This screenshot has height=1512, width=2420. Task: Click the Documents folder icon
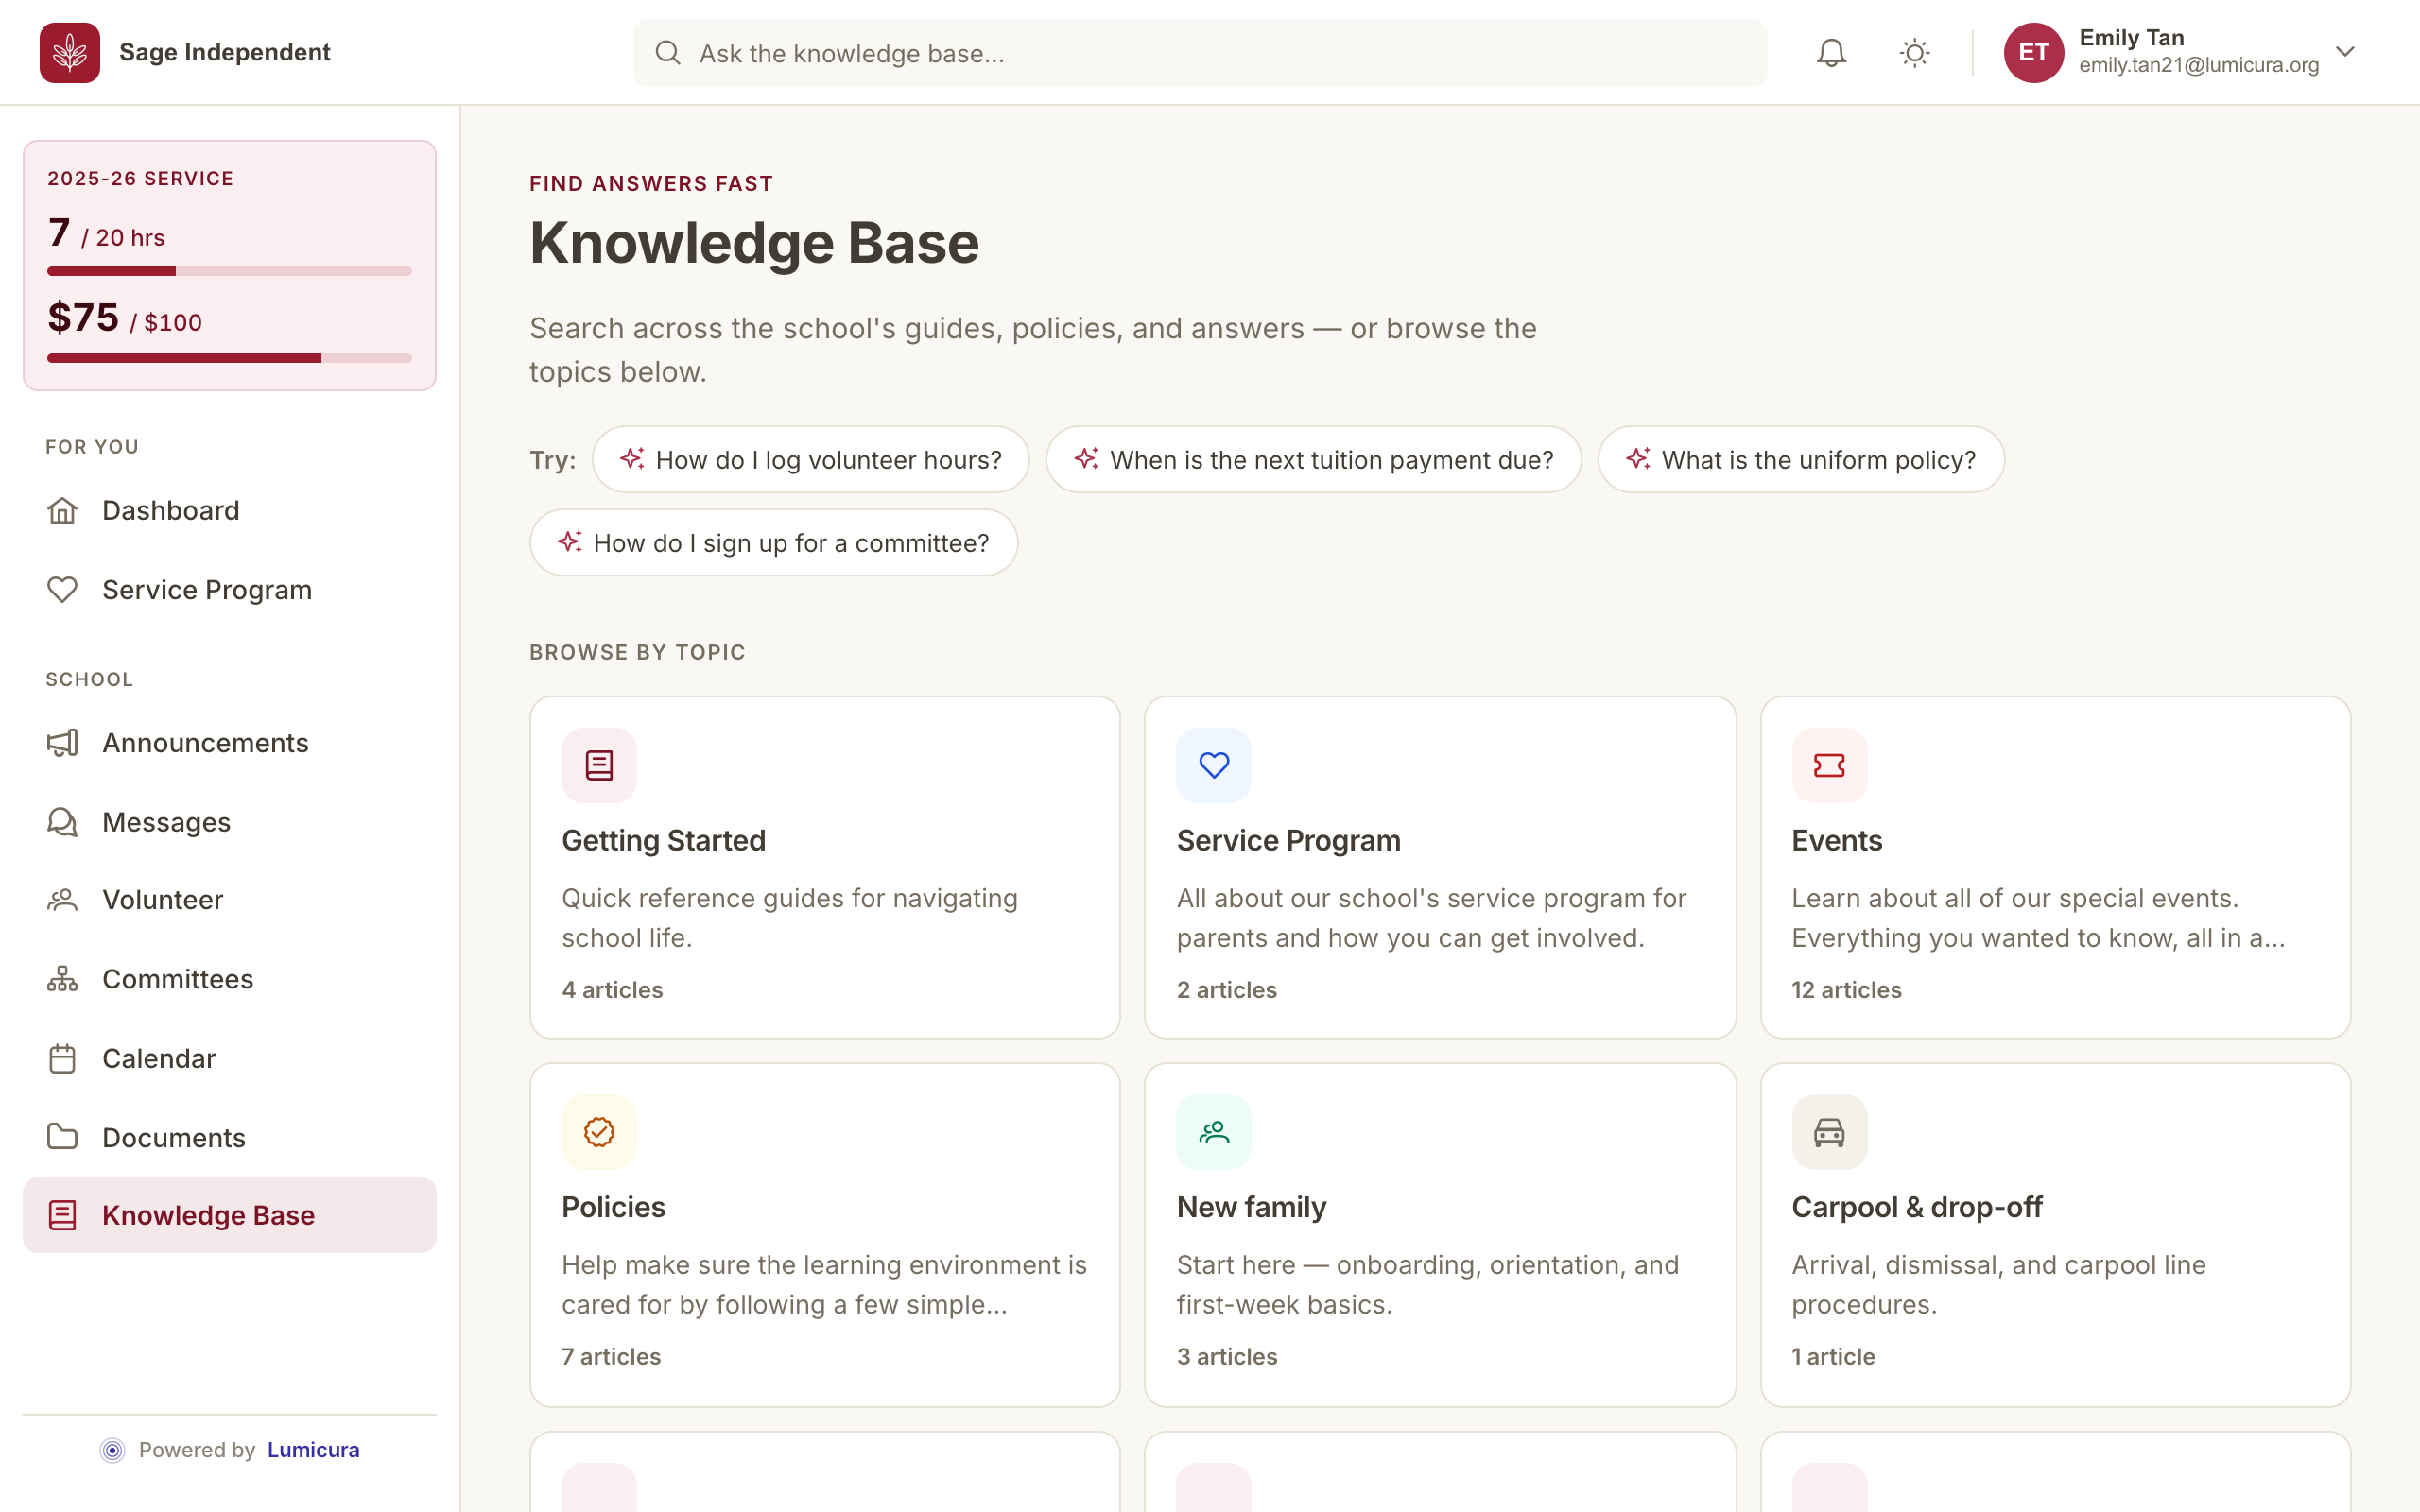pos(62,1137)
